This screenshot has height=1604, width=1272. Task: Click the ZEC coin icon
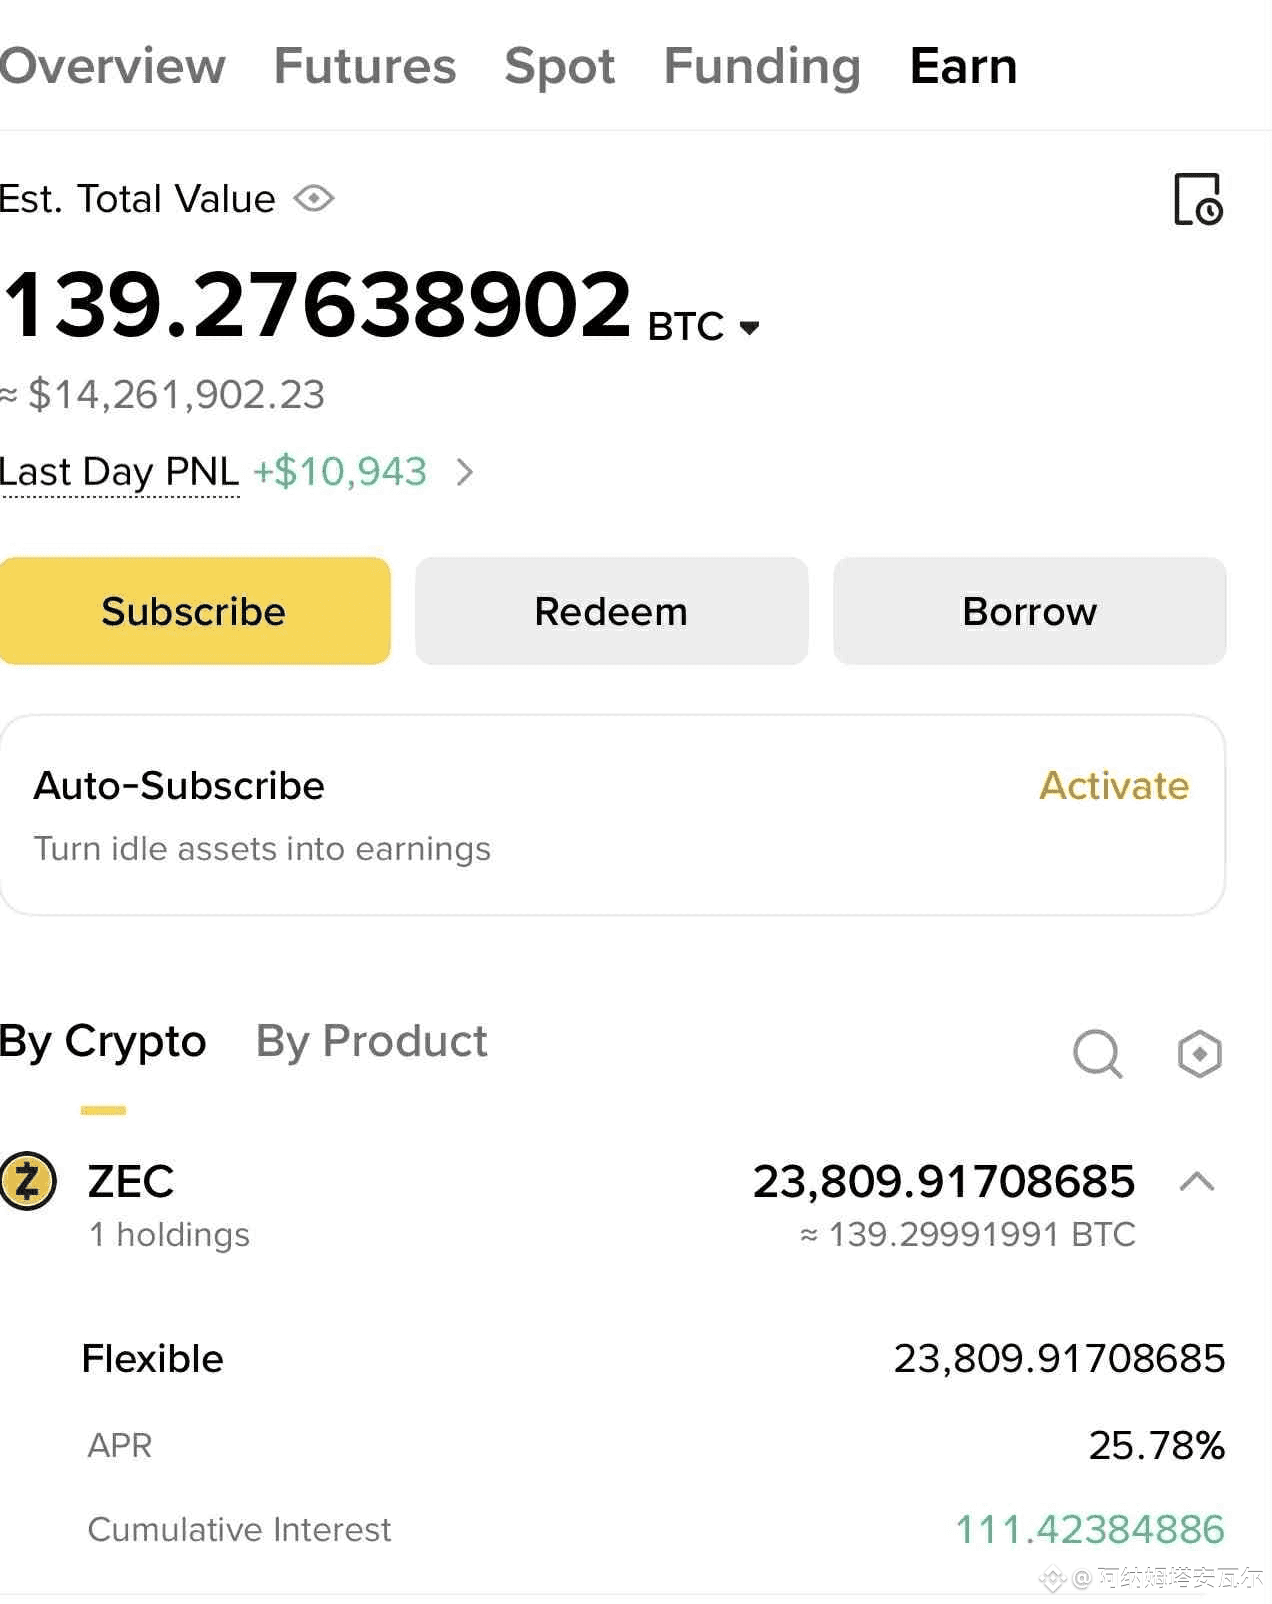click(28, 1181)
